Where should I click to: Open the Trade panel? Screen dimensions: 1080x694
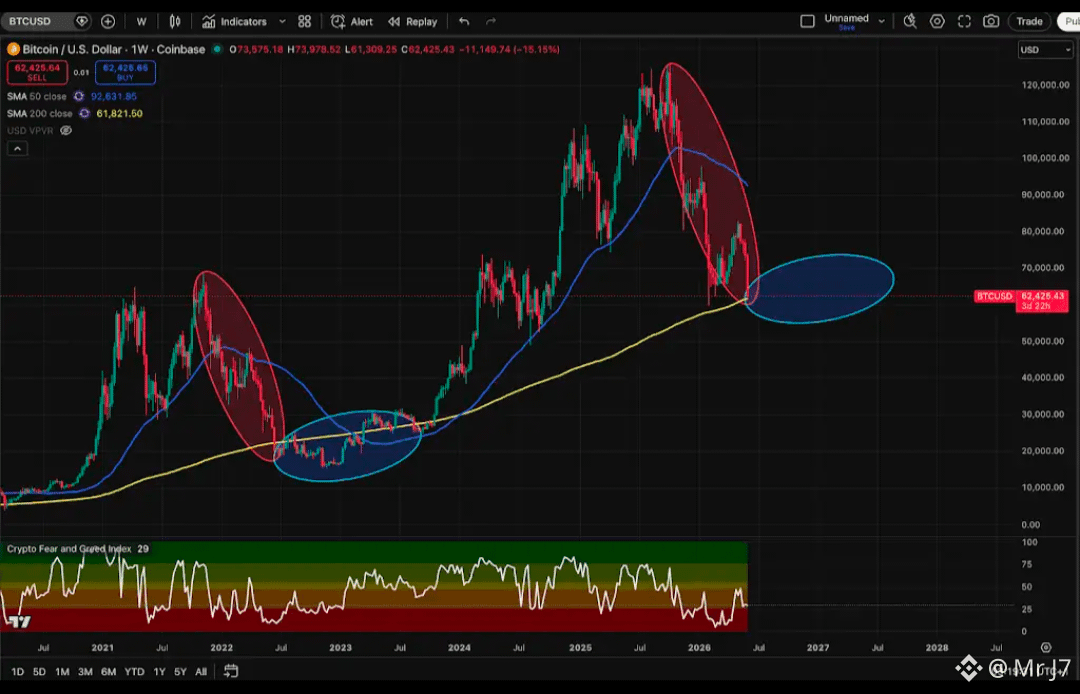coord(1029,21)
